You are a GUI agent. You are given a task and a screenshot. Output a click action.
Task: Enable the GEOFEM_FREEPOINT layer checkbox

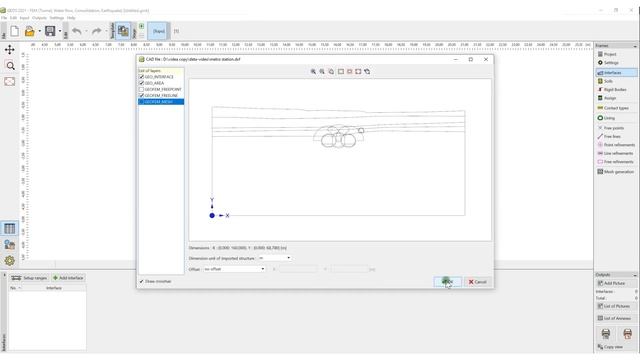click(142, 89)
